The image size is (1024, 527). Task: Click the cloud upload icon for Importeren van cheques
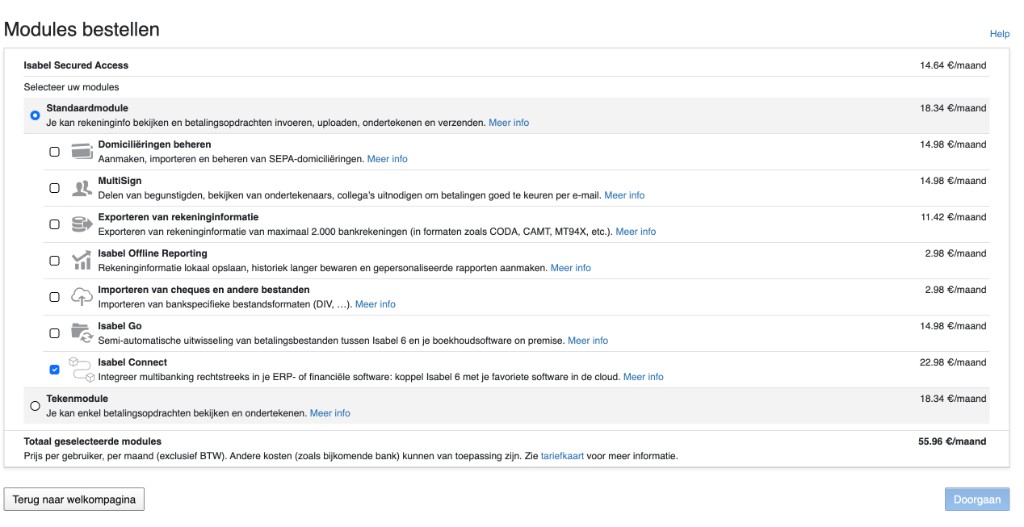tap(82, 297)
